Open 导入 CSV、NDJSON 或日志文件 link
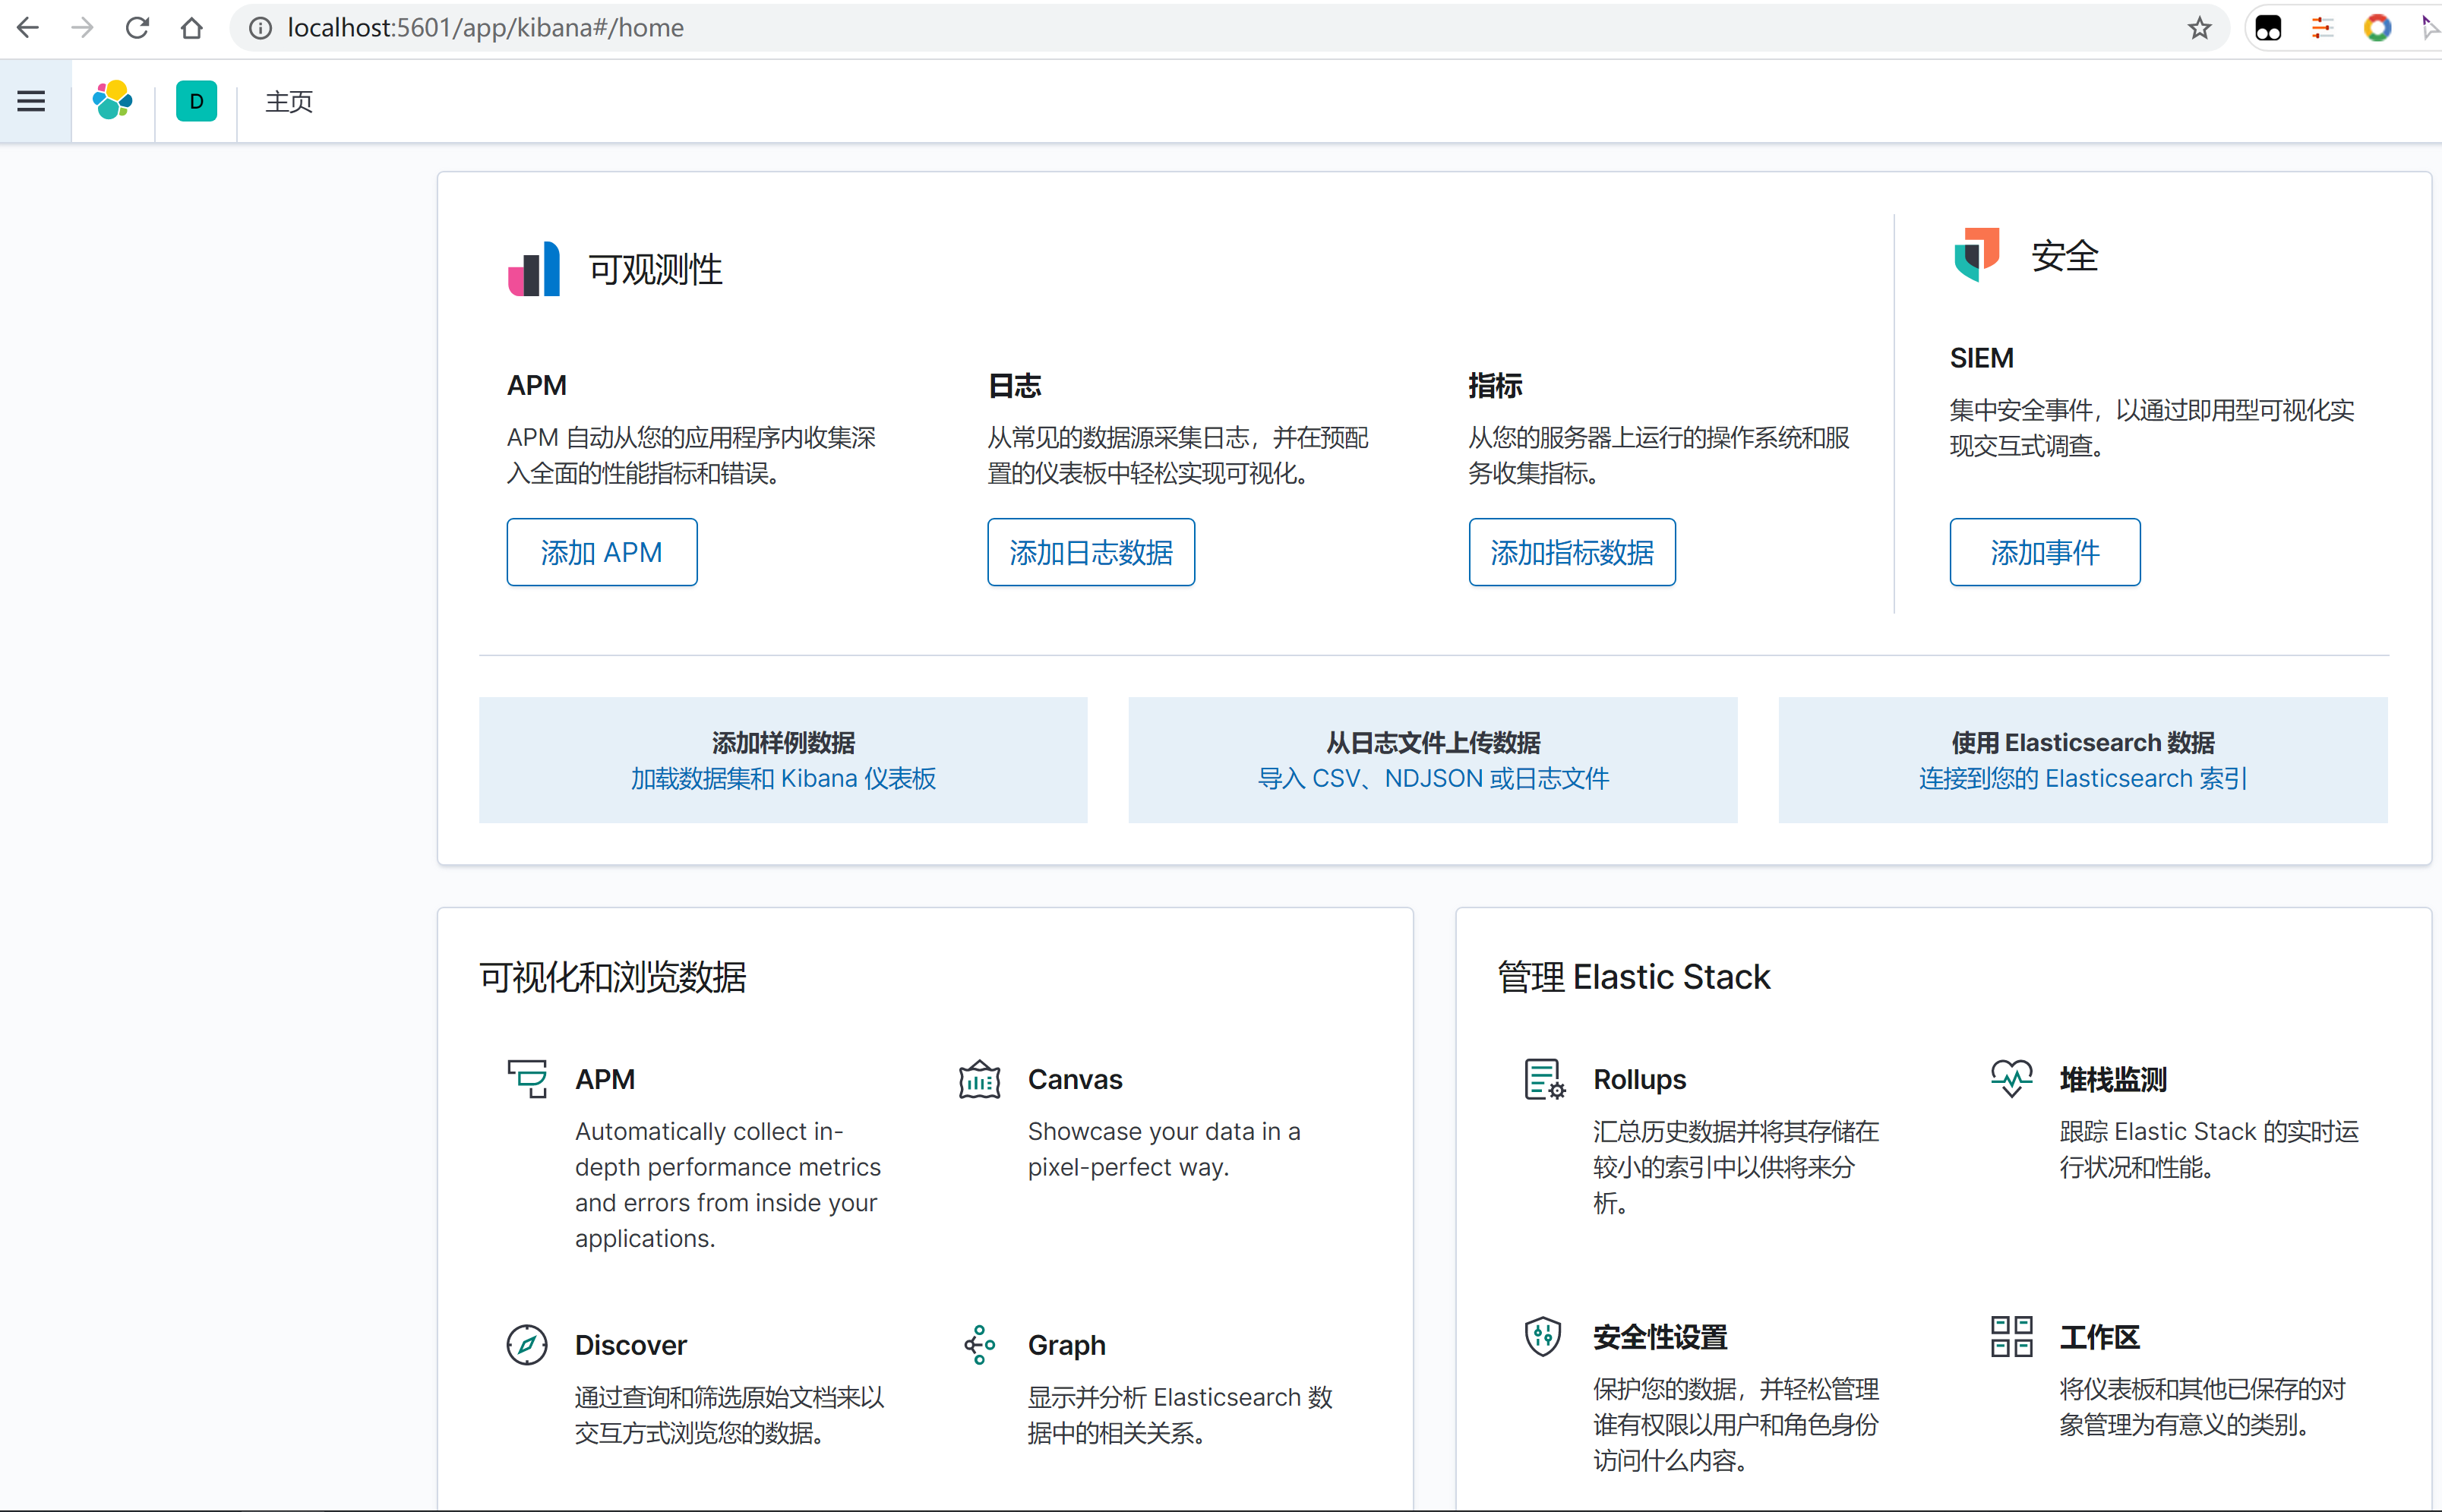This screenshot has width=2442, height=1512. pyautogui.click(x=1433, y=778)
